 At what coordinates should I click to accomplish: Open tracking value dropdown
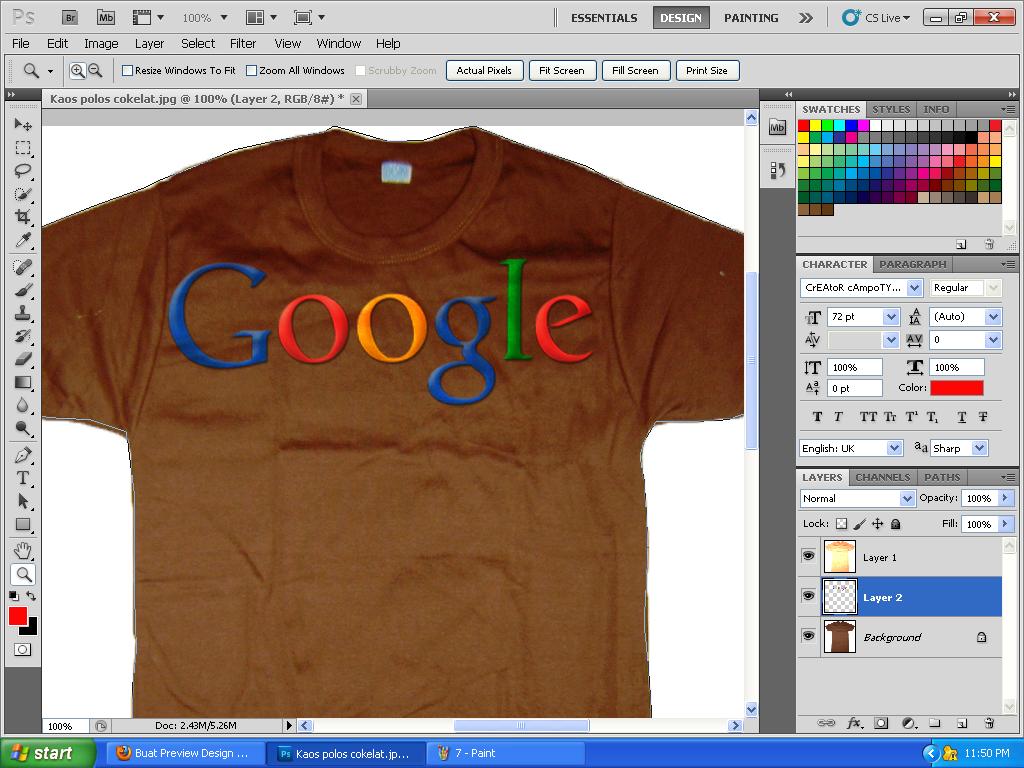(x=993, y=340)
